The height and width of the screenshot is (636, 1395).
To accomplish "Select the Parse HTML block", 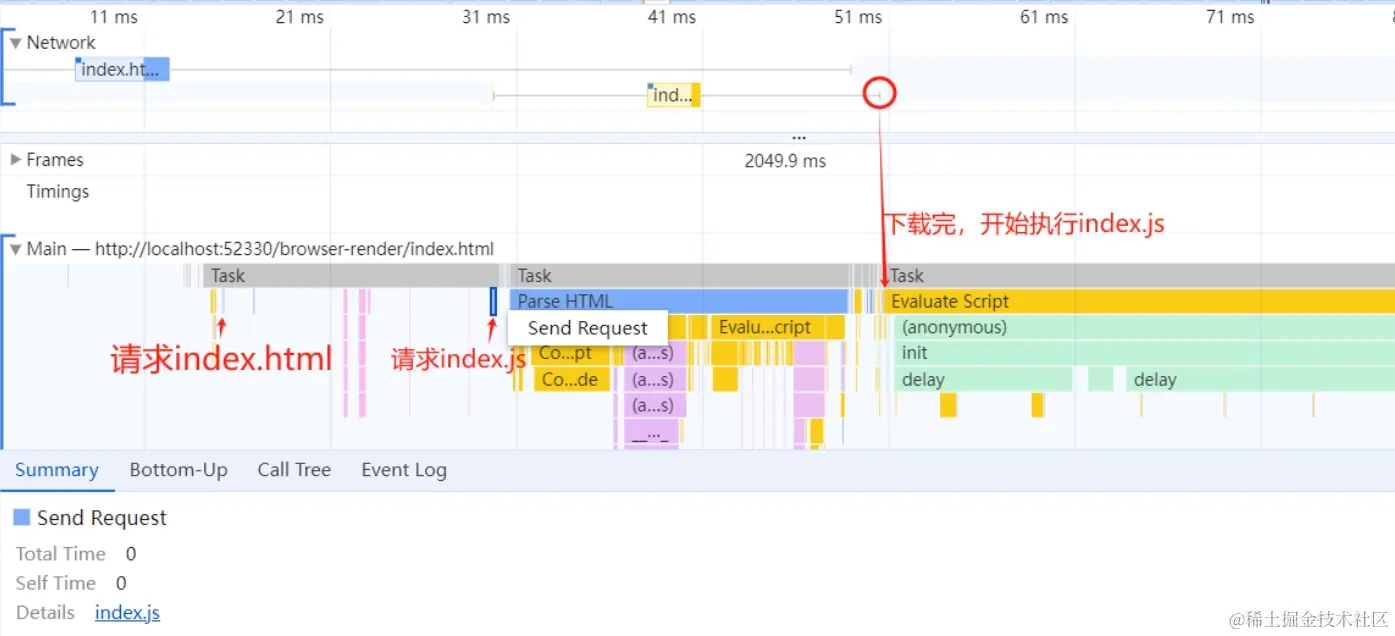I will pyautogui.click(x=678, y=301).
